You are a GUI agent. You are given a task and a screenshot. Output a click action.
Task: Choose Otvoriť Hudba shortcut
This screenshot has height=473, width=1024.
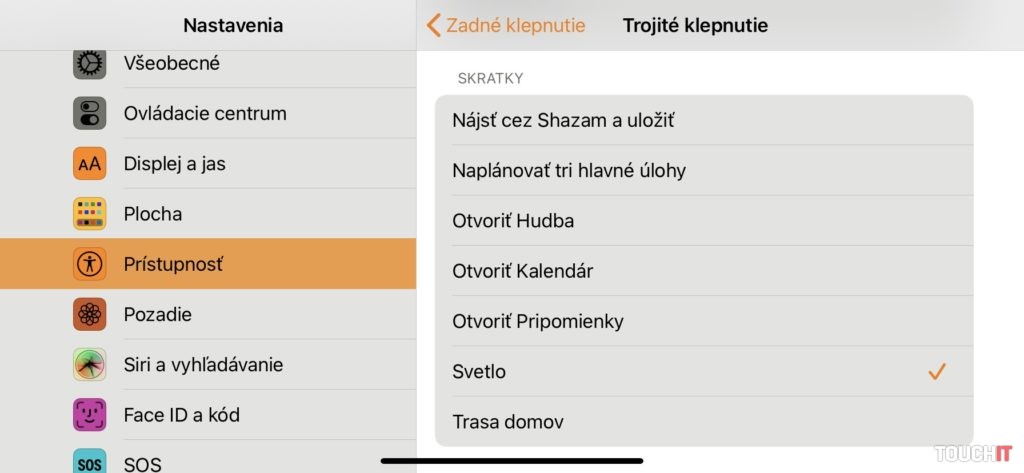click(x=513, y=221)
